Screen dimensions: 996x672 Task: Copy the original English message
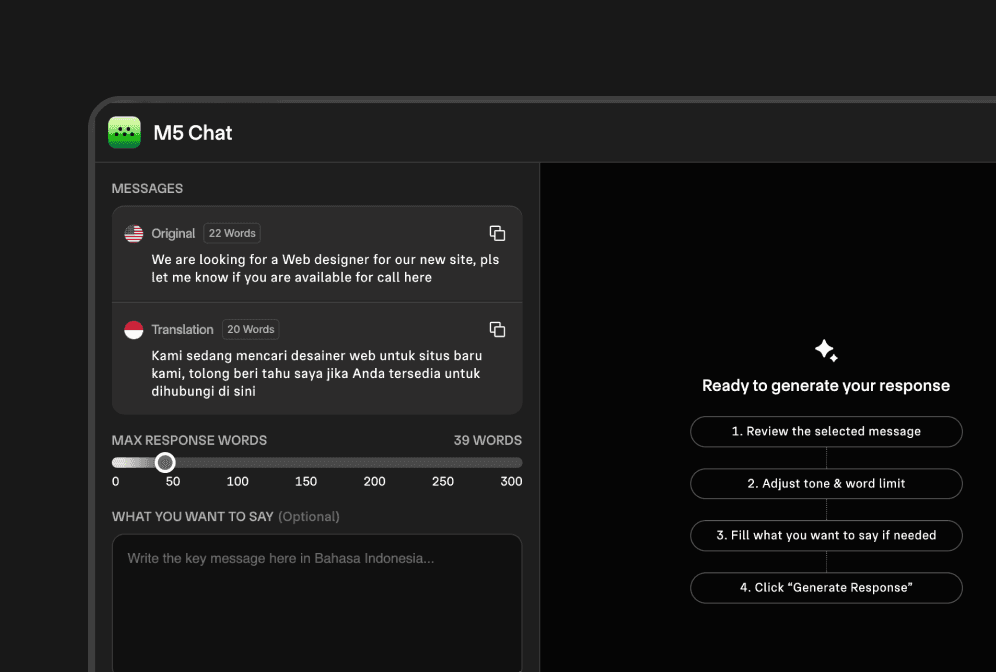pyautogui.click(x=497, y=233)
